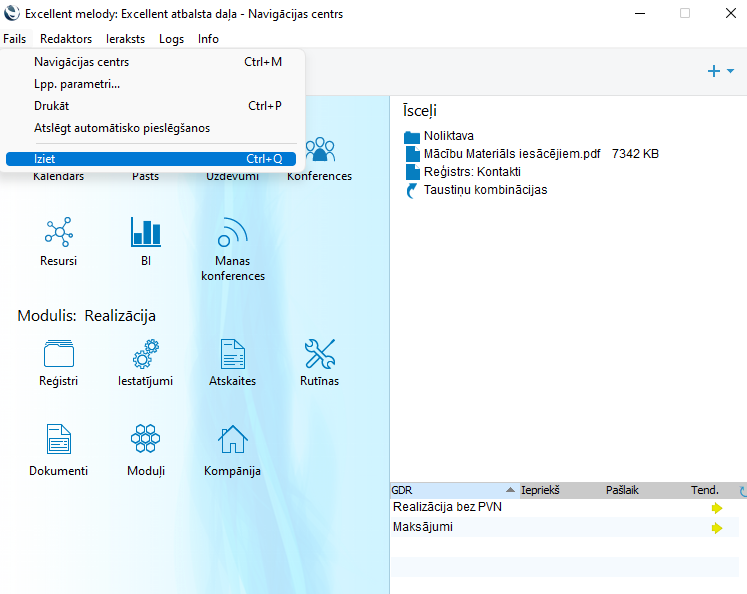Open the Dokumenti icon
The image size is (747, 594).
59,440
